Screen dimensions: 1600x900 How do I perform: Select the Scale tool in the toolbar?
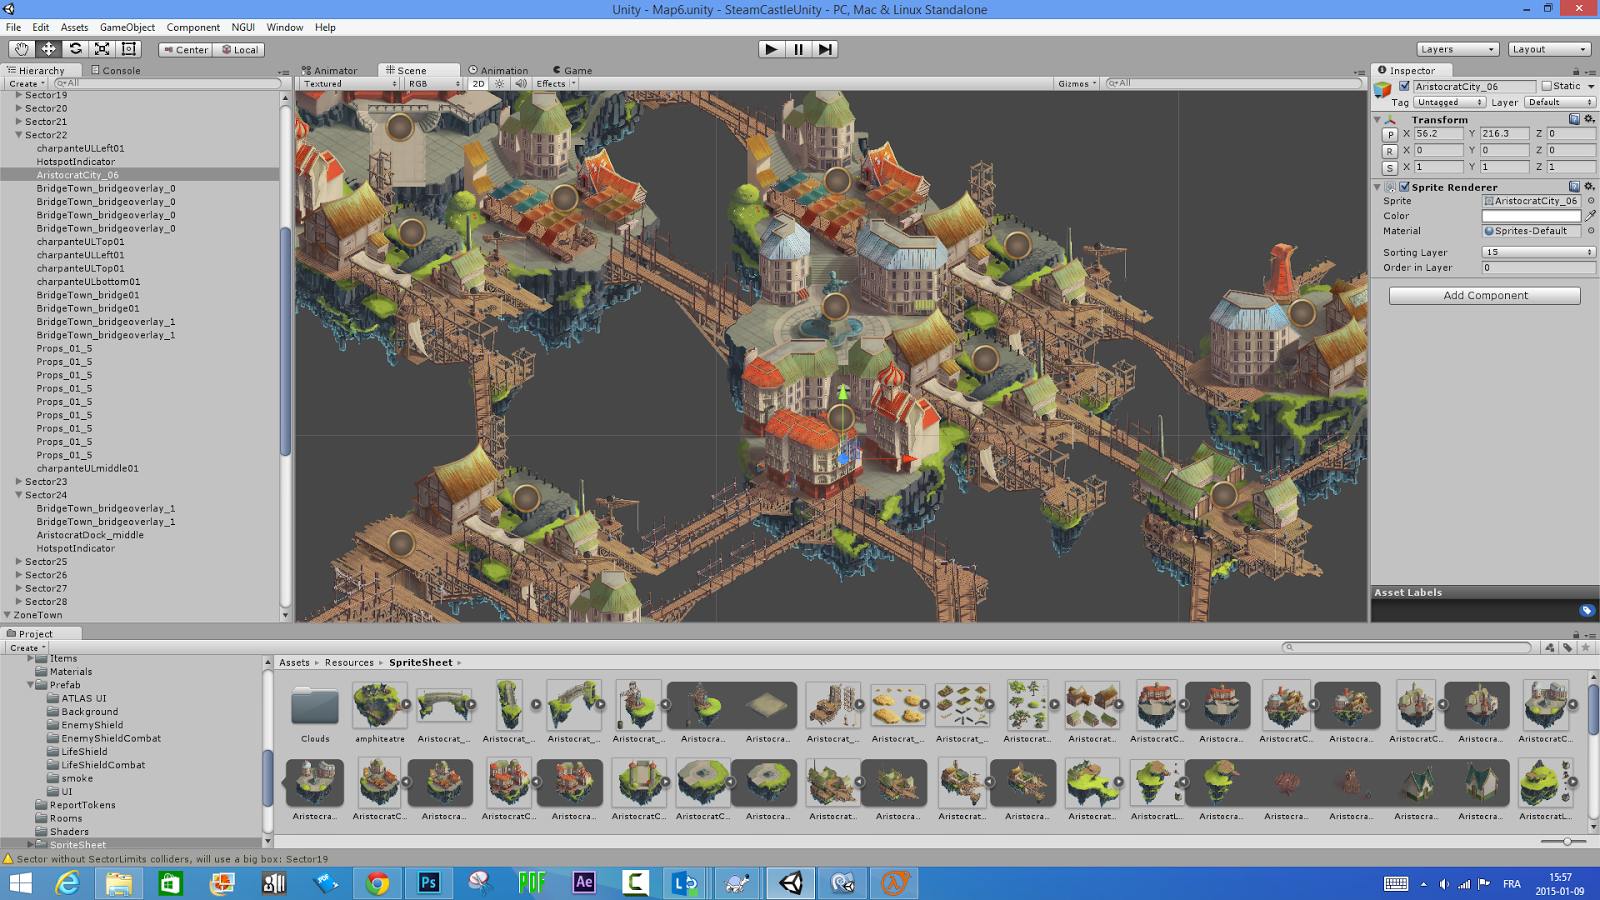coord(102,49)
